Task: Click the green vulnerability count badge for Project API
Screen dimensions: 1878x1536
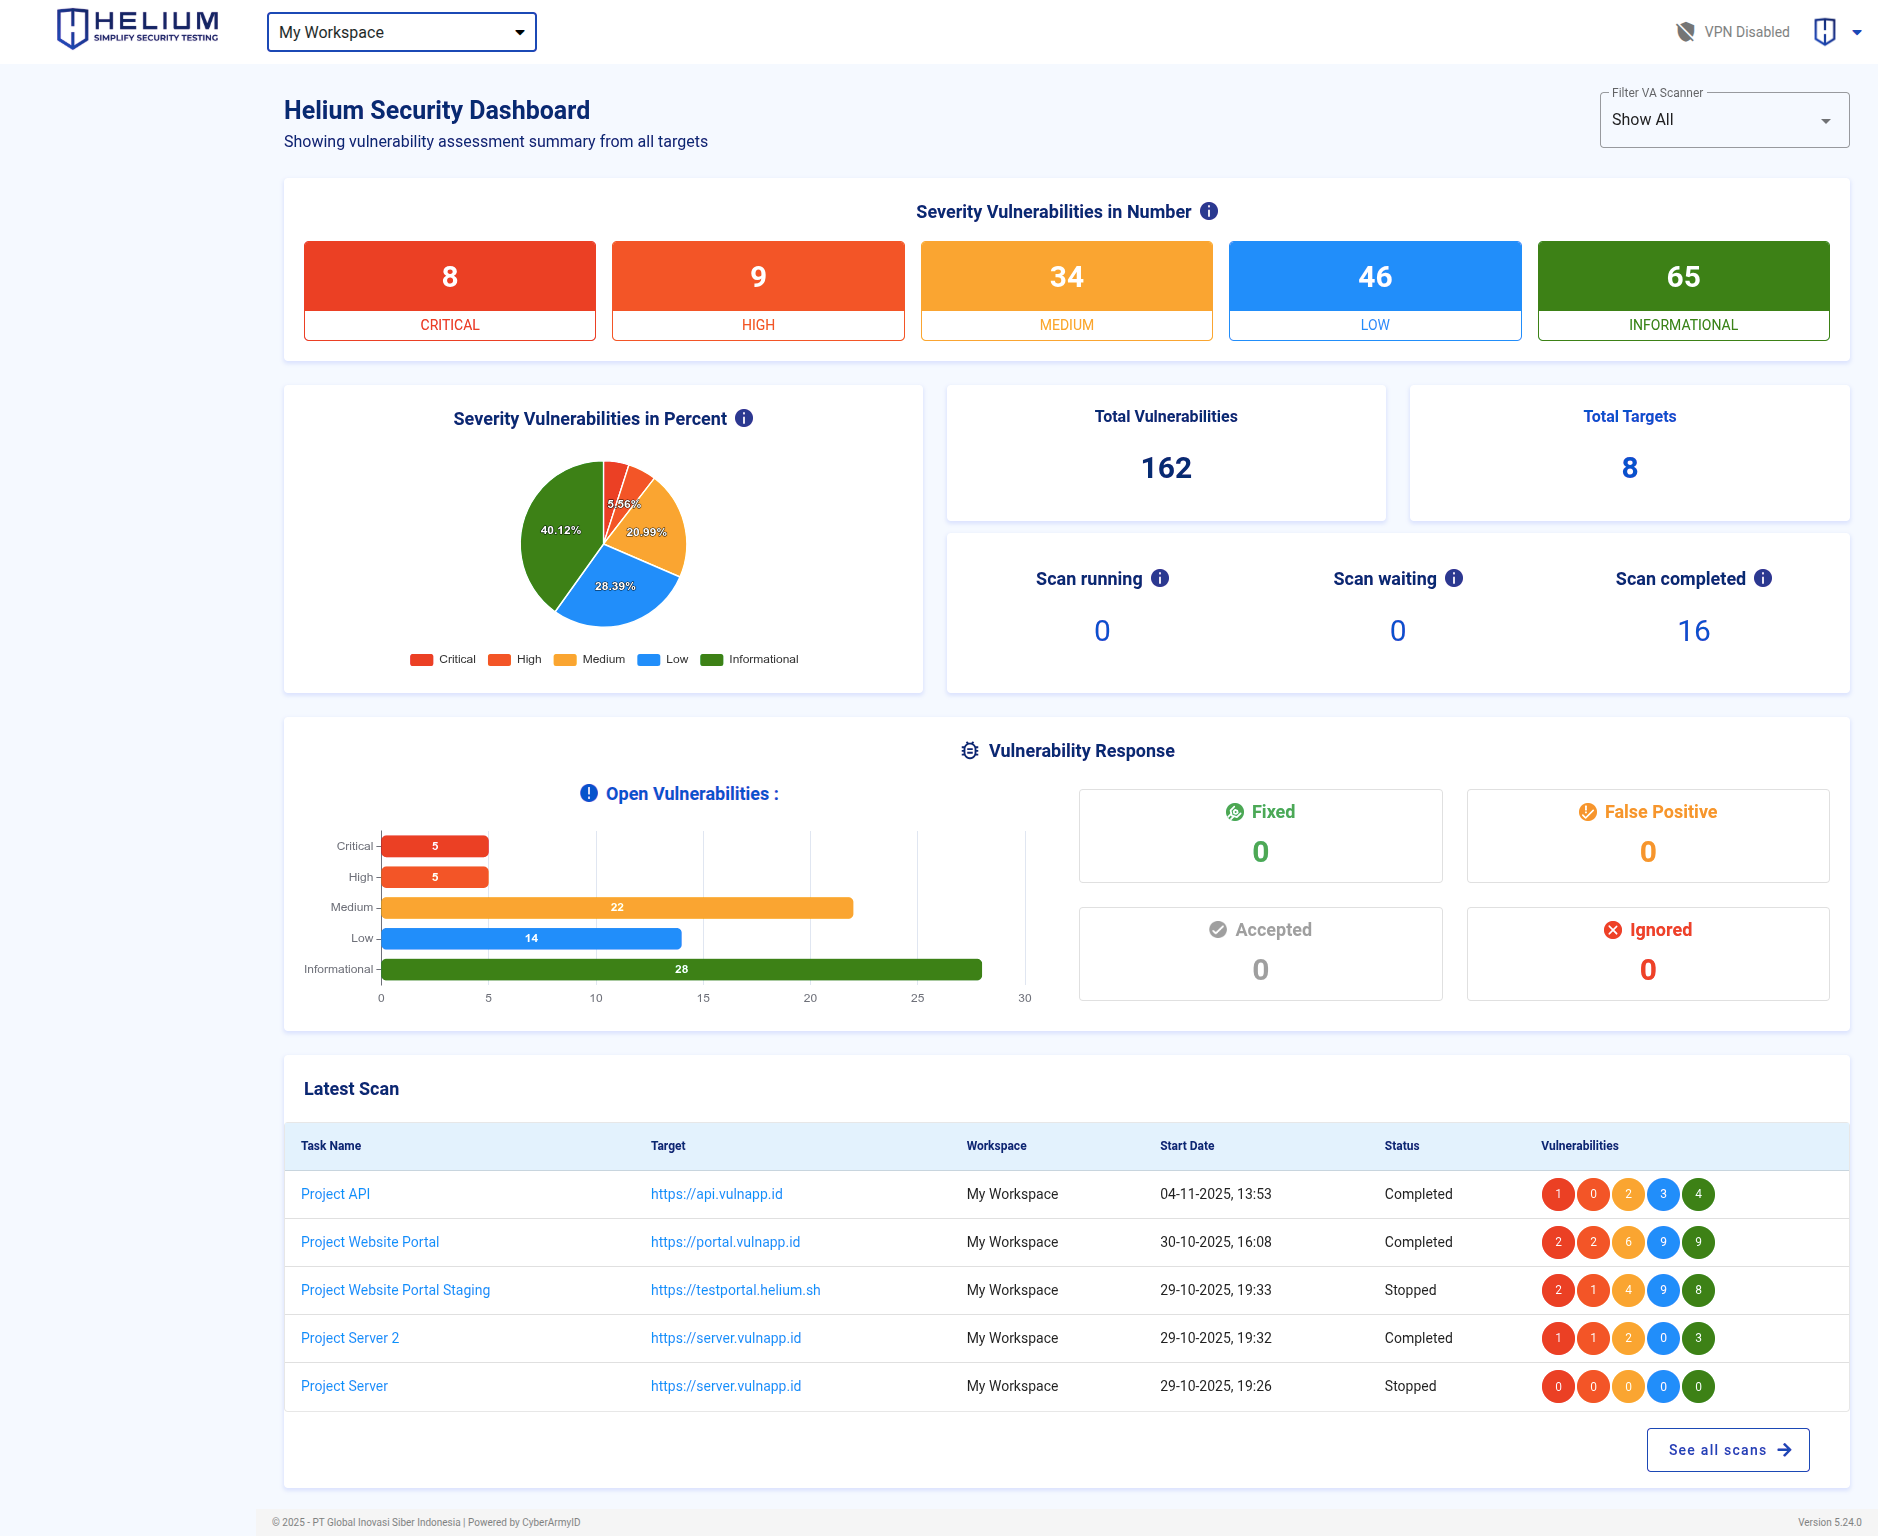Action: point(1698,1194)
